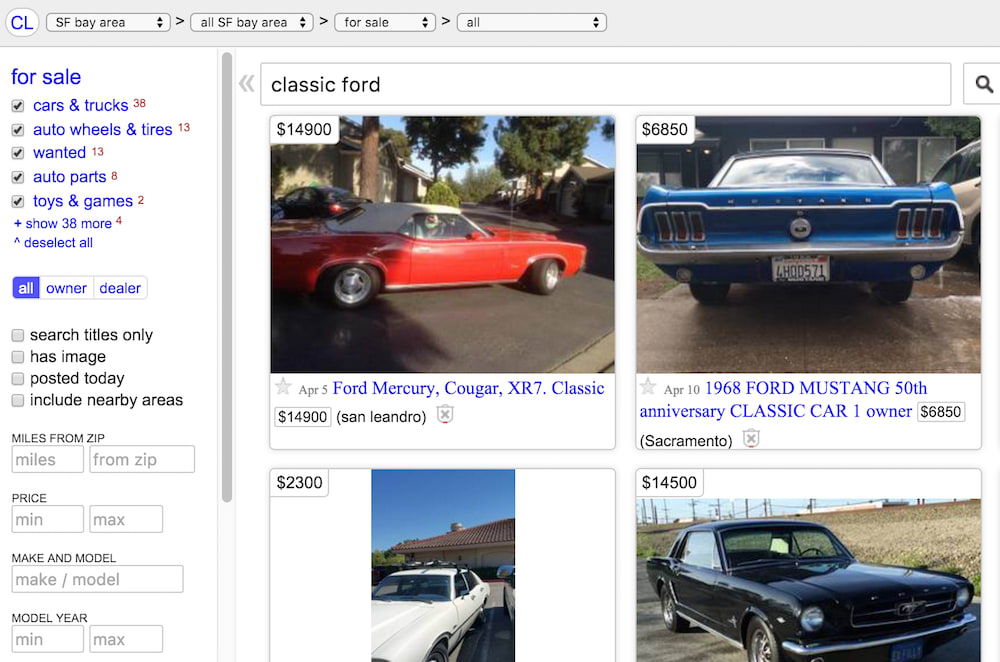Click the make / model input field
1000x662 pixels.
98,579
